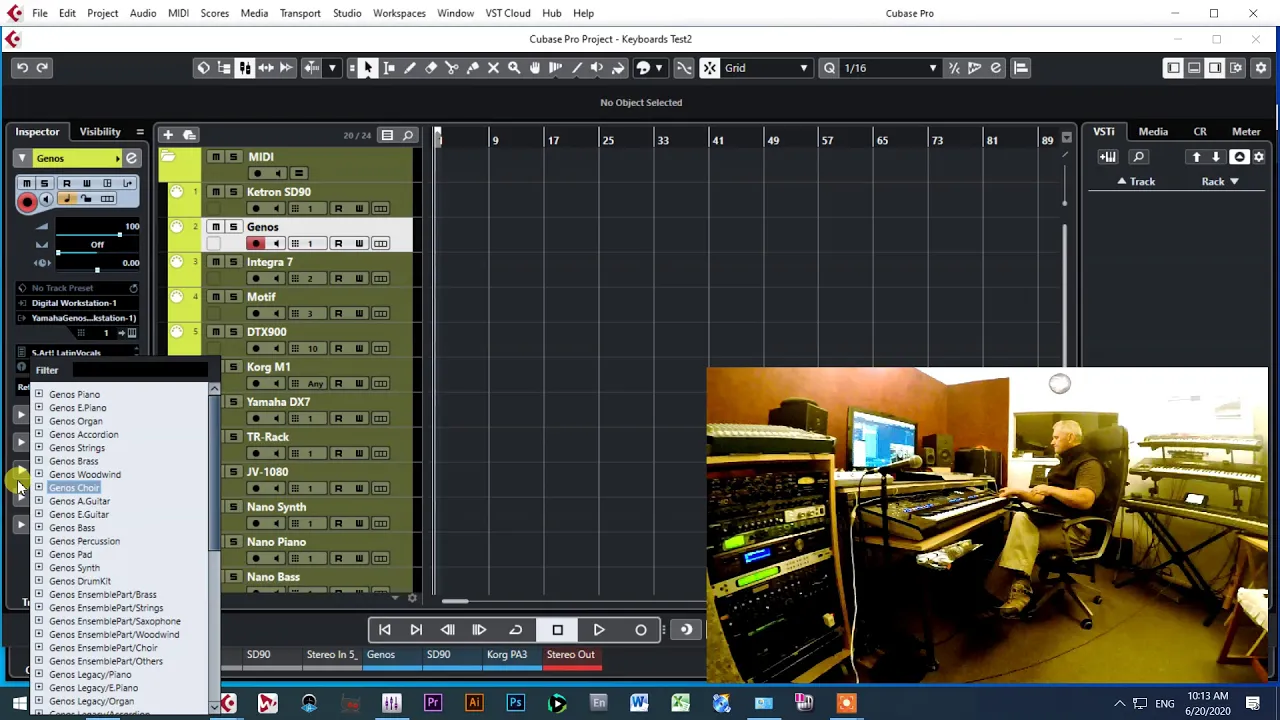Enable Read automation on DTX900 track
Viewport: 1280px width, 720px height.
[x=338, y=348]
